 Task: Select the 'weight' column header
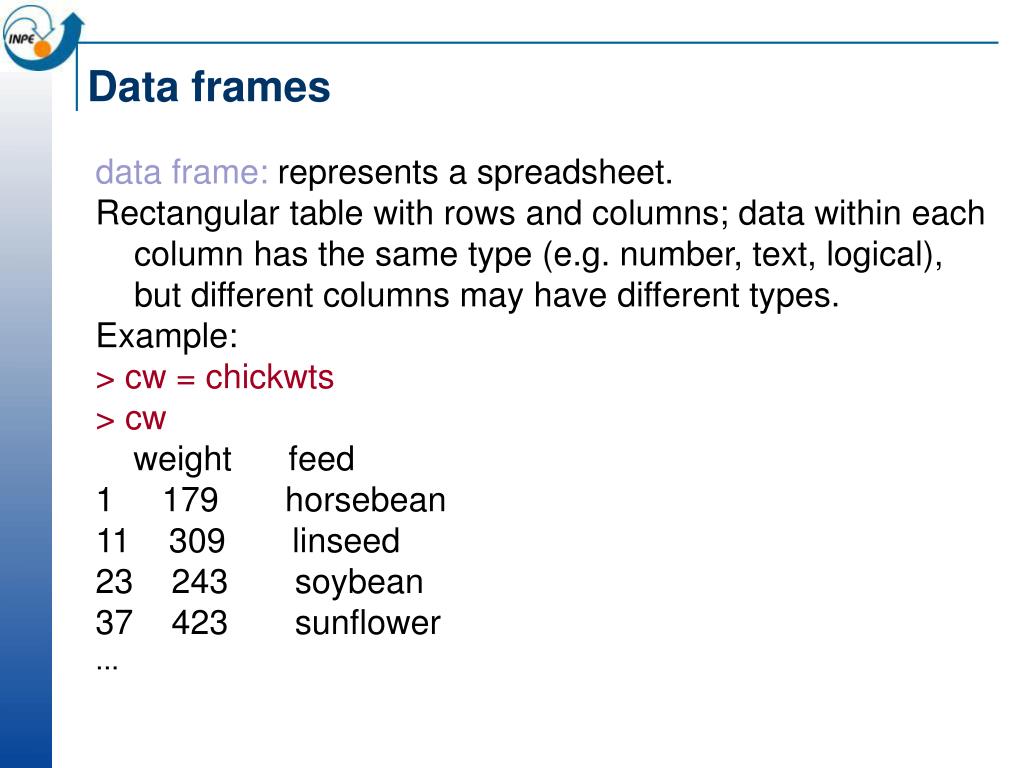click(182, 460)
